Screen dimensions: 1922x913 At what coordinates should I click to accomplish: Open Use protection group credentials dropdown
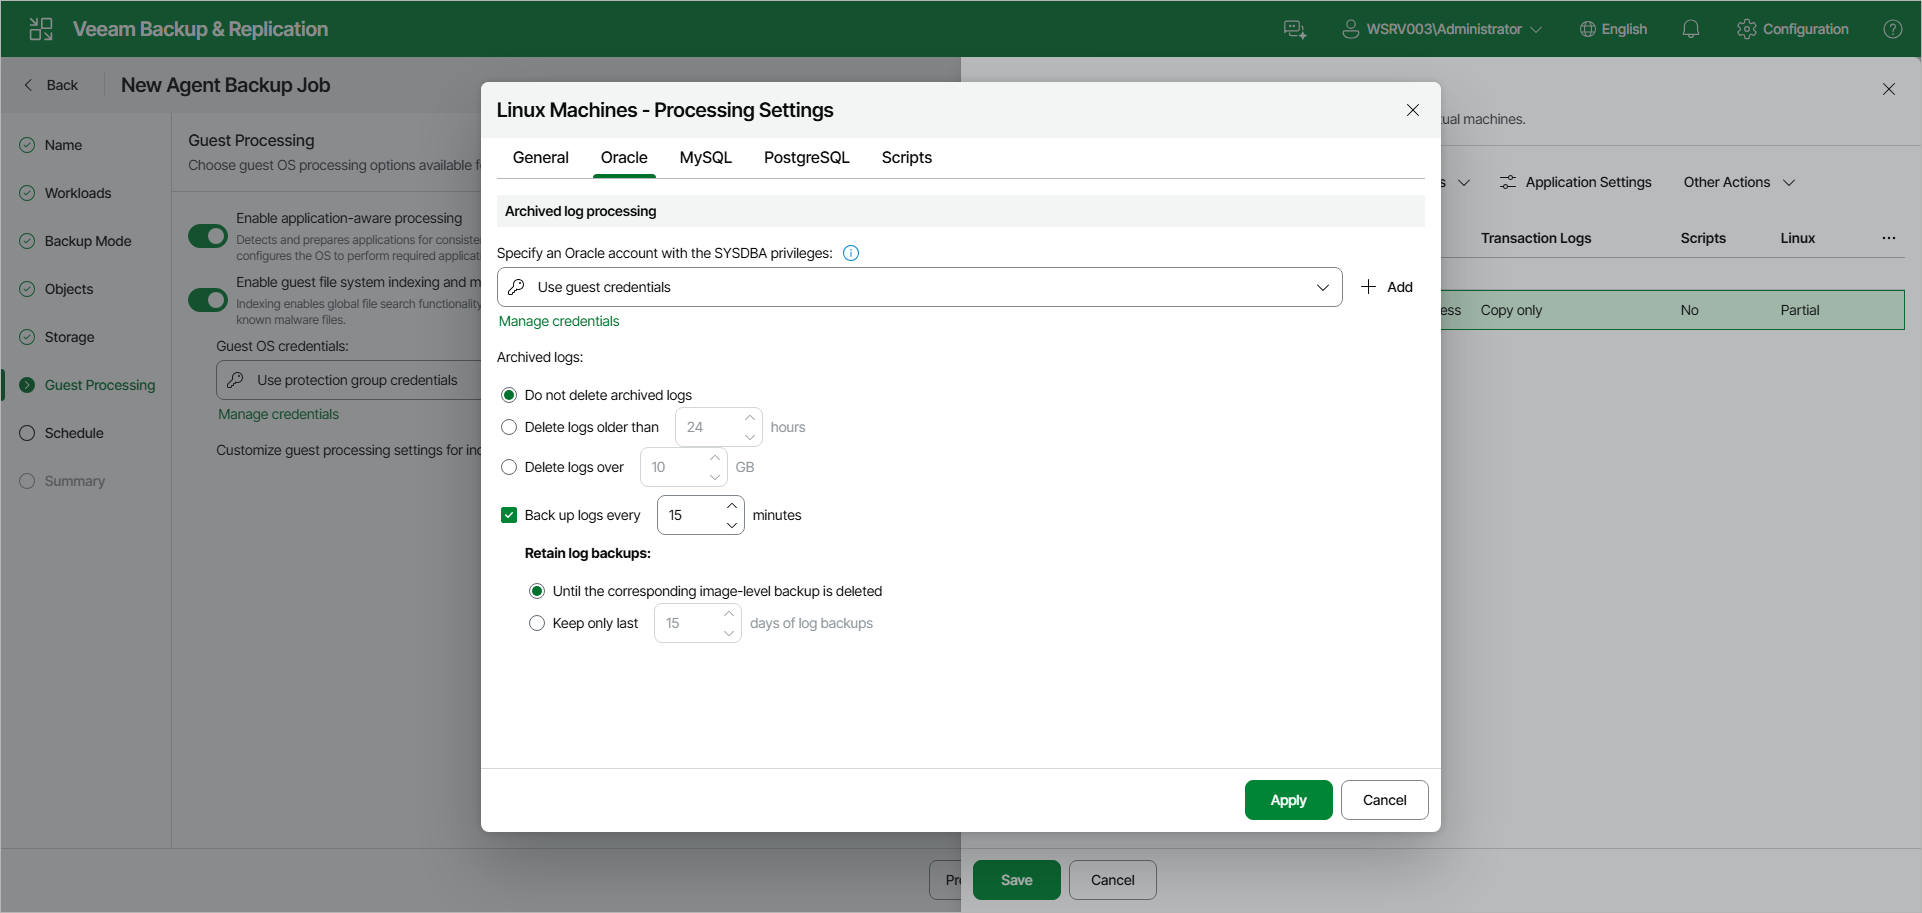click(350, 380)
